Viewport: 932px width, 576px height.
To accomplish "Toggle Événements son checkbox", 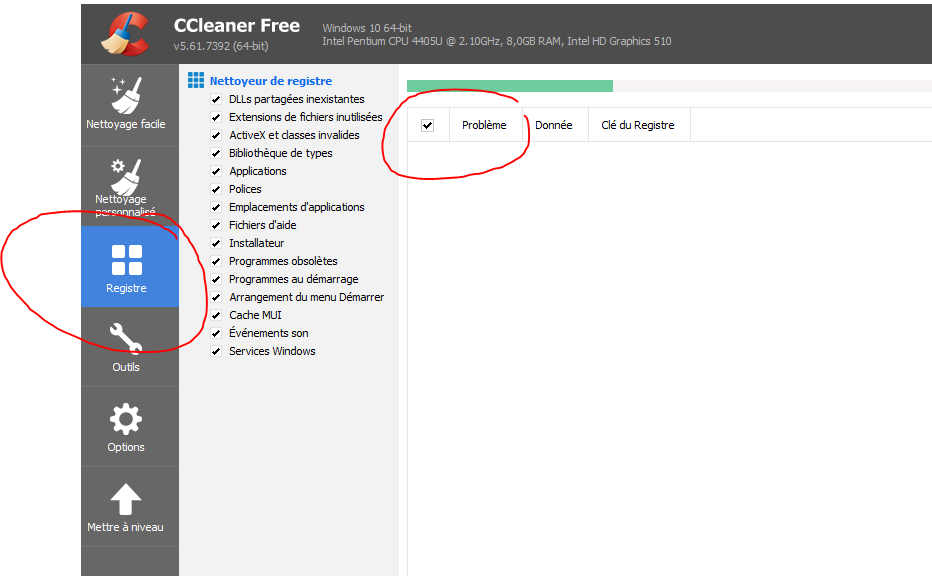I will (x=216, y=333).
